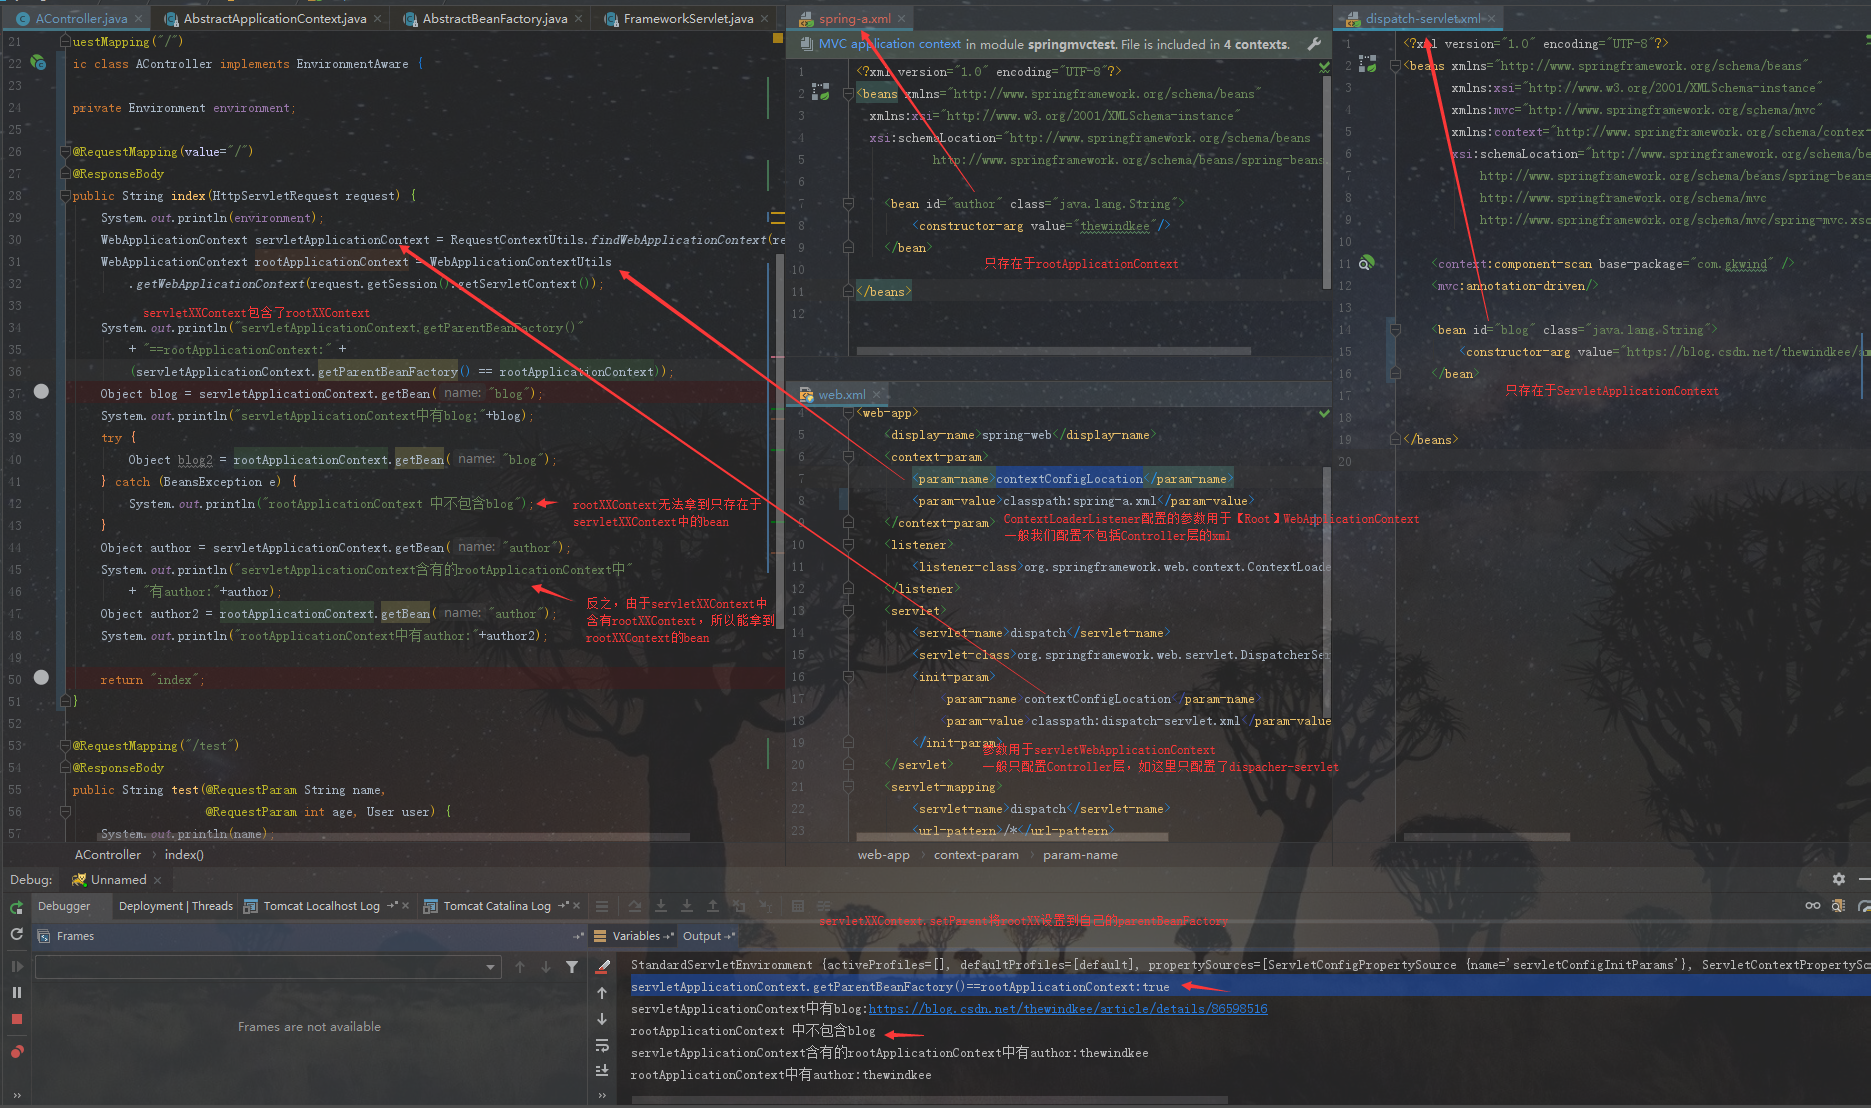Stop the debug session
Screen dimensions: 1871x1108
pos(17,1019)
